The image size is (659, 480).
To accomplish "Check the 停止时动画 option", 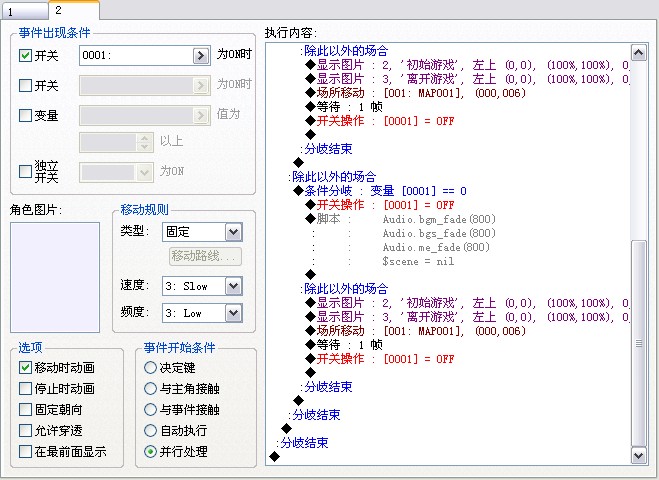I will tap(25, 388).
